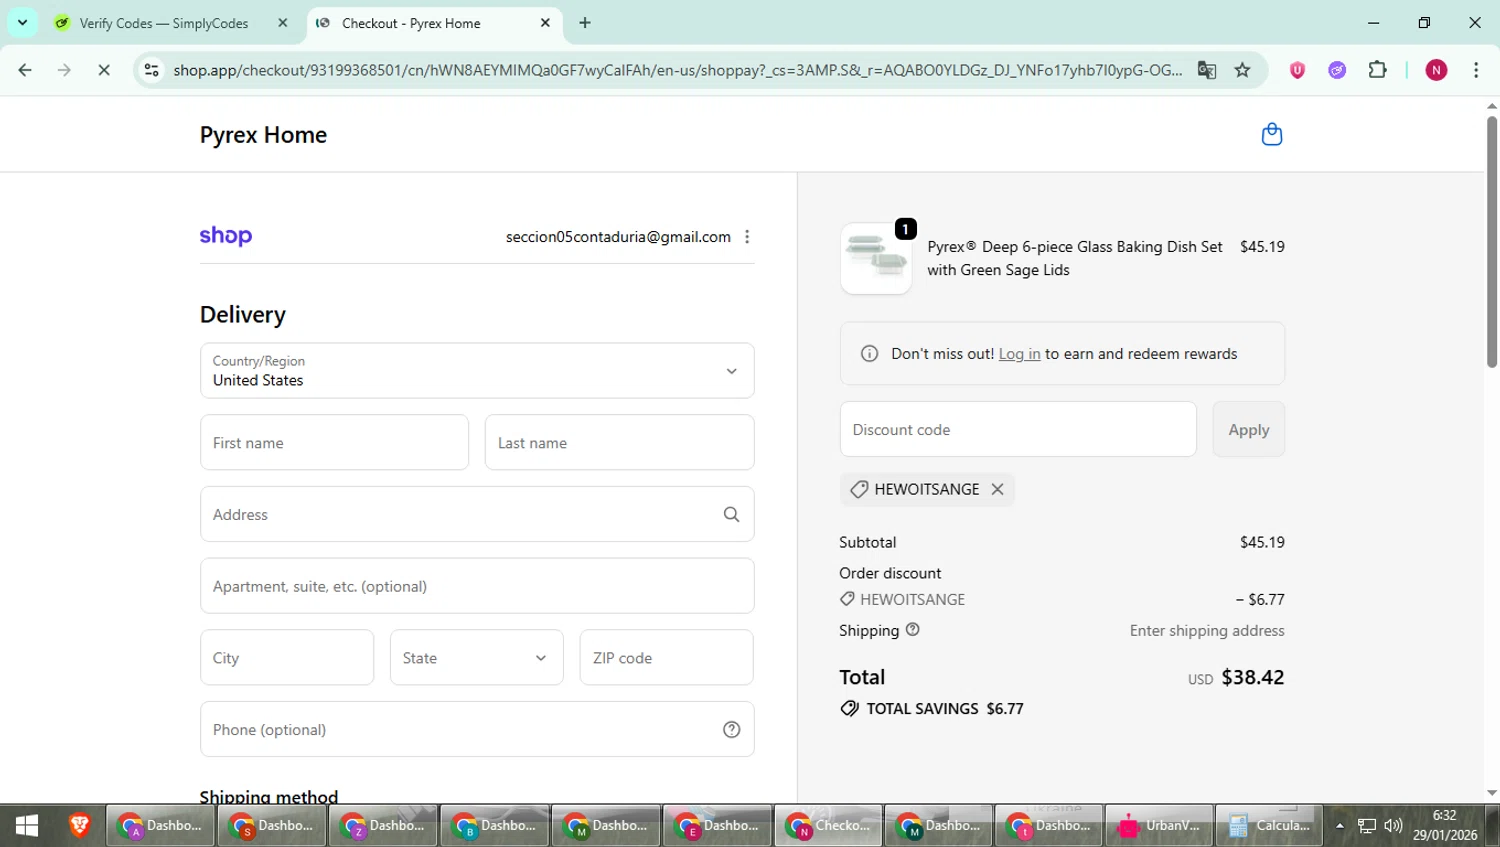Open a new browser tab
Image resolution: width=1500 pixels, height=847 pixels.
click(x=585, y=23)
